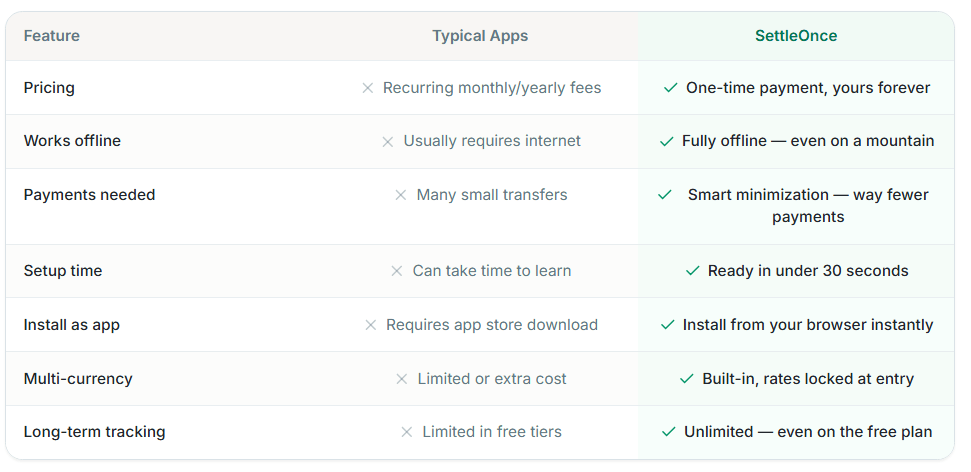The width and height of the screenshot is (971, 472).
Task: Select the Long-term tracking row label
Action: [94, 432]
